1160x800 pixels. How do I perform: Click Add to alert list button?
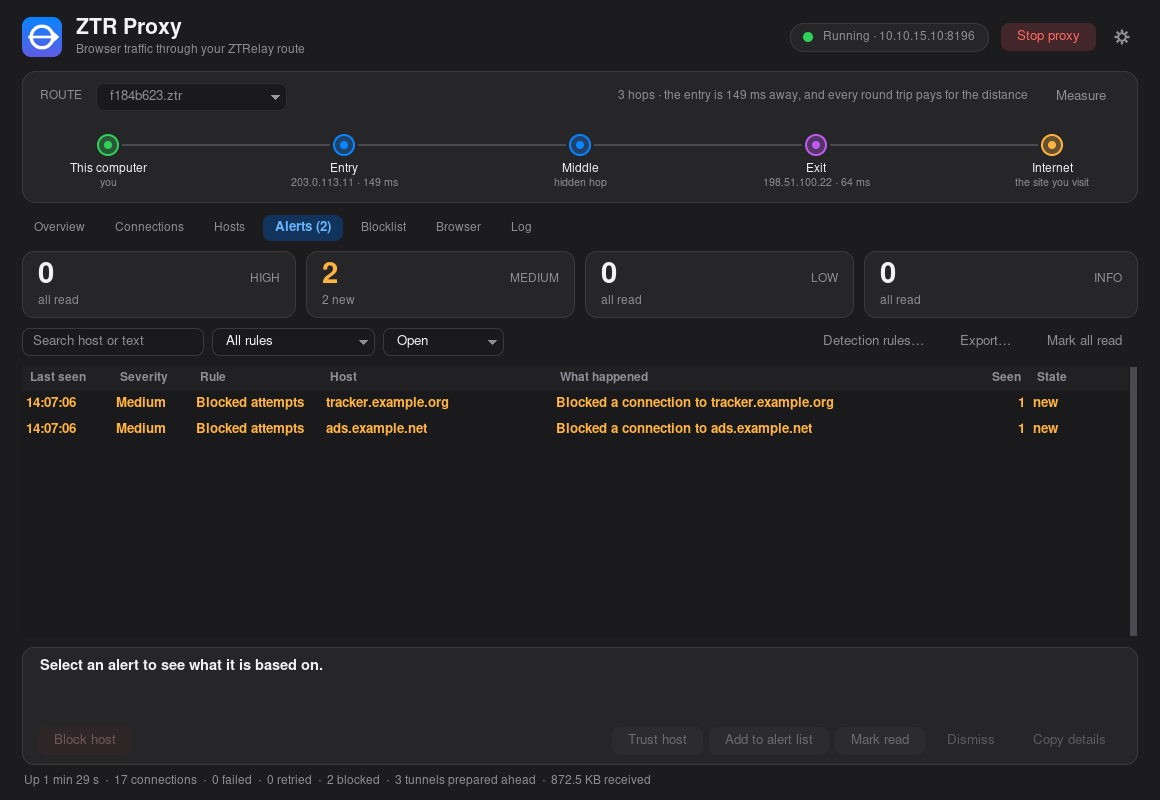coord(768,740)
